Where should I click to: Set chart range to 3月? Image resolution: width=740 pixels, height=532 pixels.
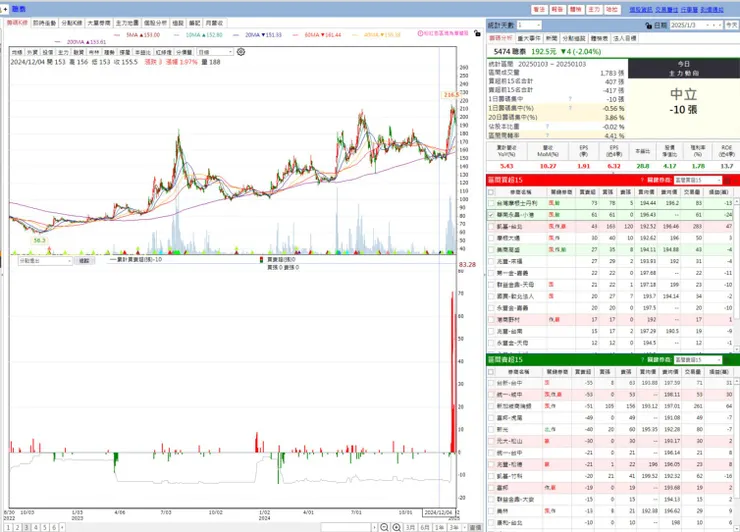(410, 527)
